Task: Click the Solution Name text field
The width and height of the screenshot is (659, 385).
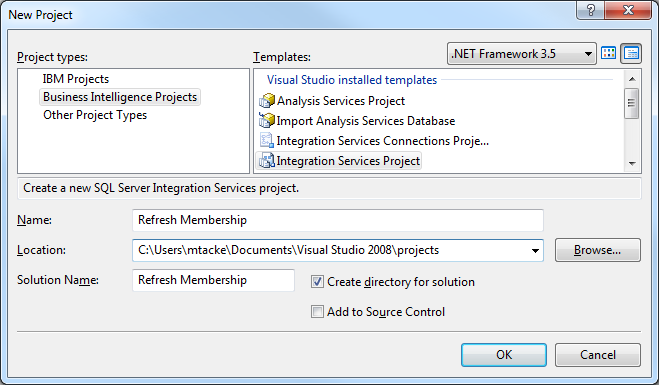Action: coord(214,280)
